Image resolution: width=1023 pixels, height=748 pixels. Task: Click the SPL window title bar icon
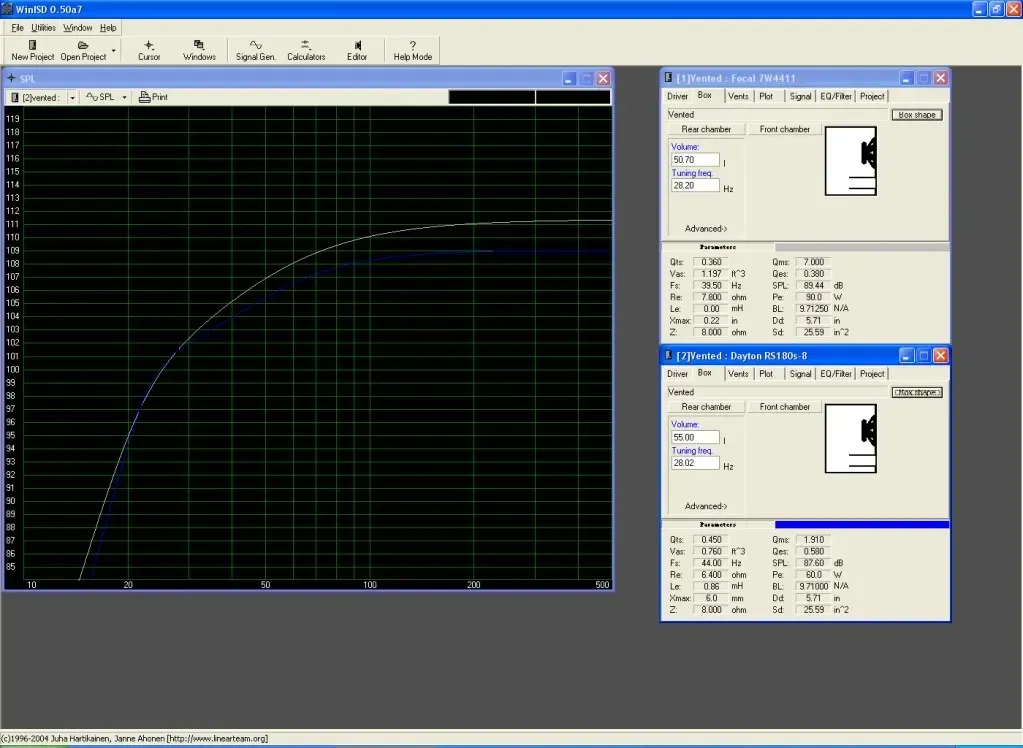coord(11,78)
